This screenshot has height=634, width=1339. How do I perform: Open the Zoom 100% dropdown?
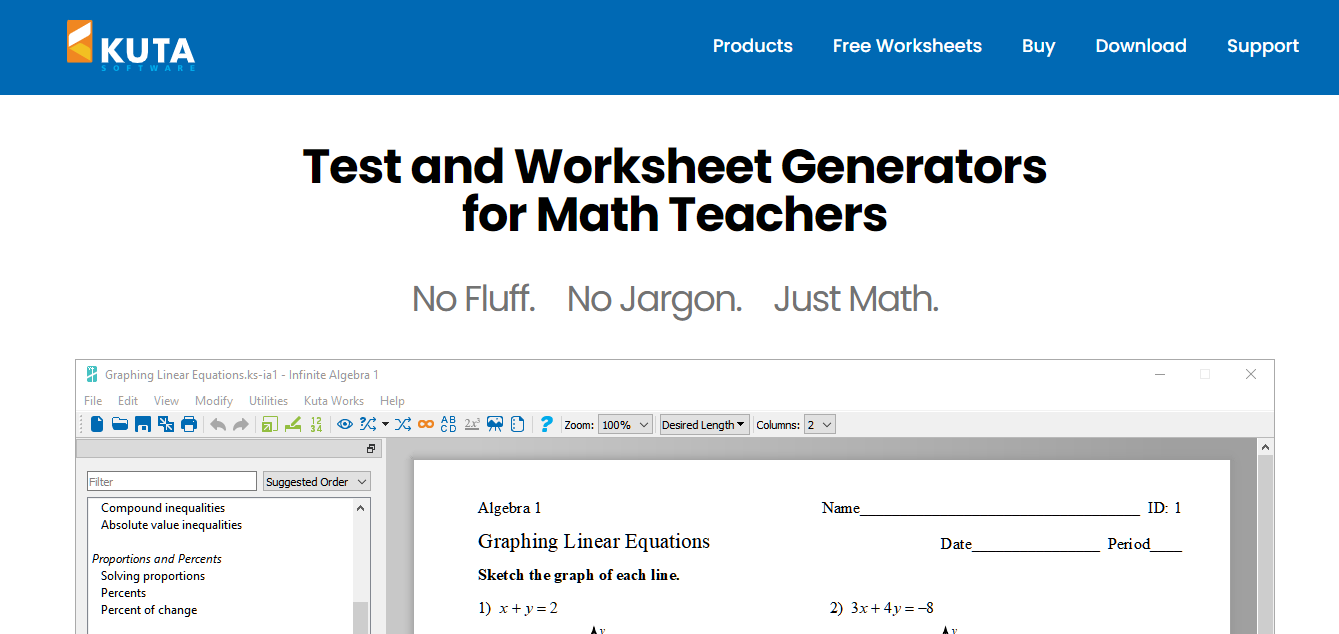626,425
